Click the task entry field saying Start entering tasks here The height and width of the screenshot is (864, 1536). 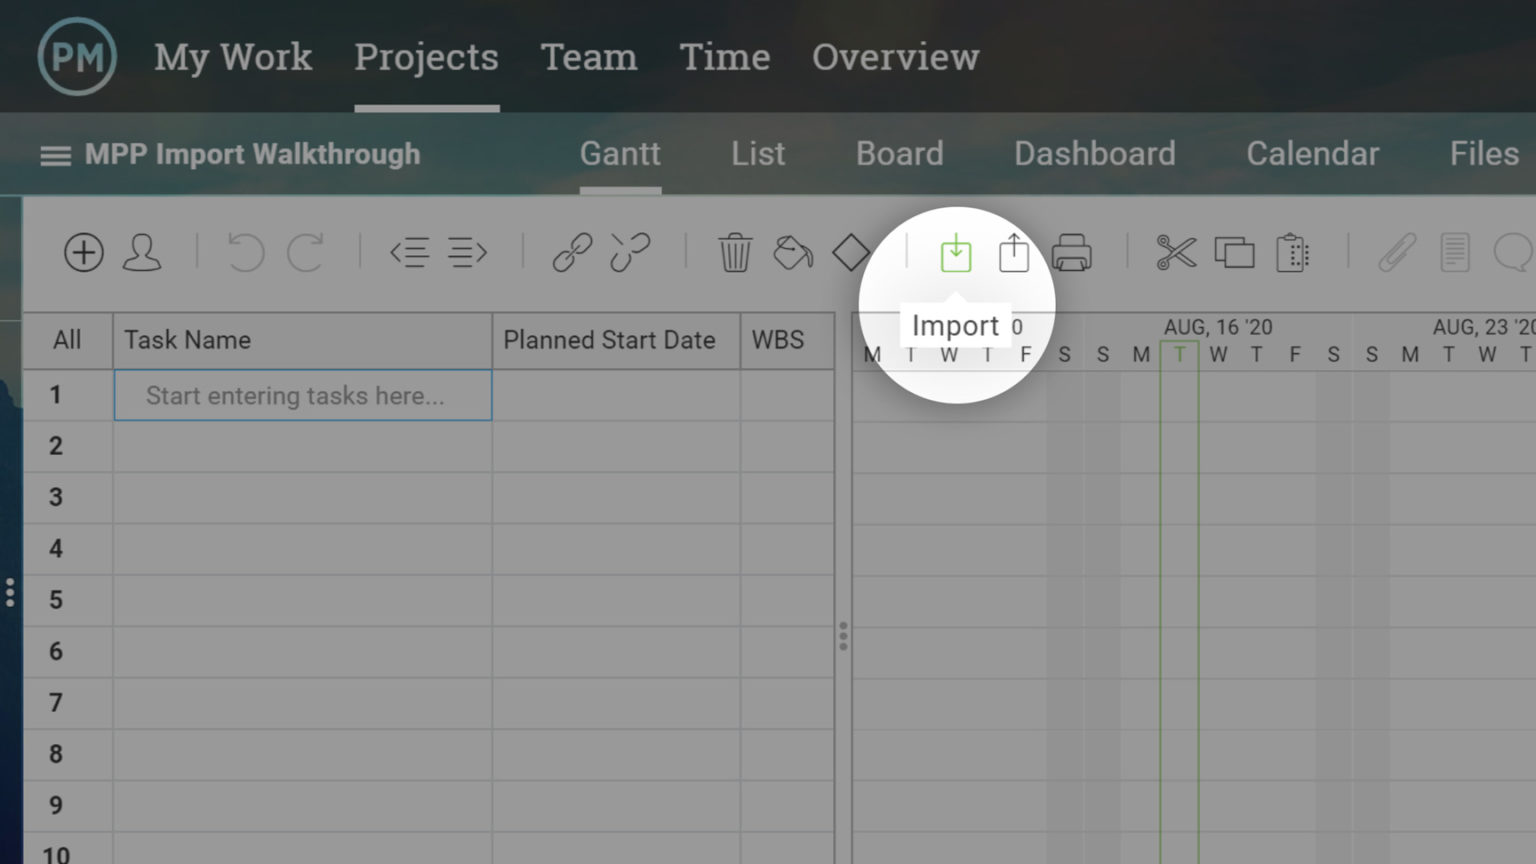pyautogui.click(x=302, y=395)
